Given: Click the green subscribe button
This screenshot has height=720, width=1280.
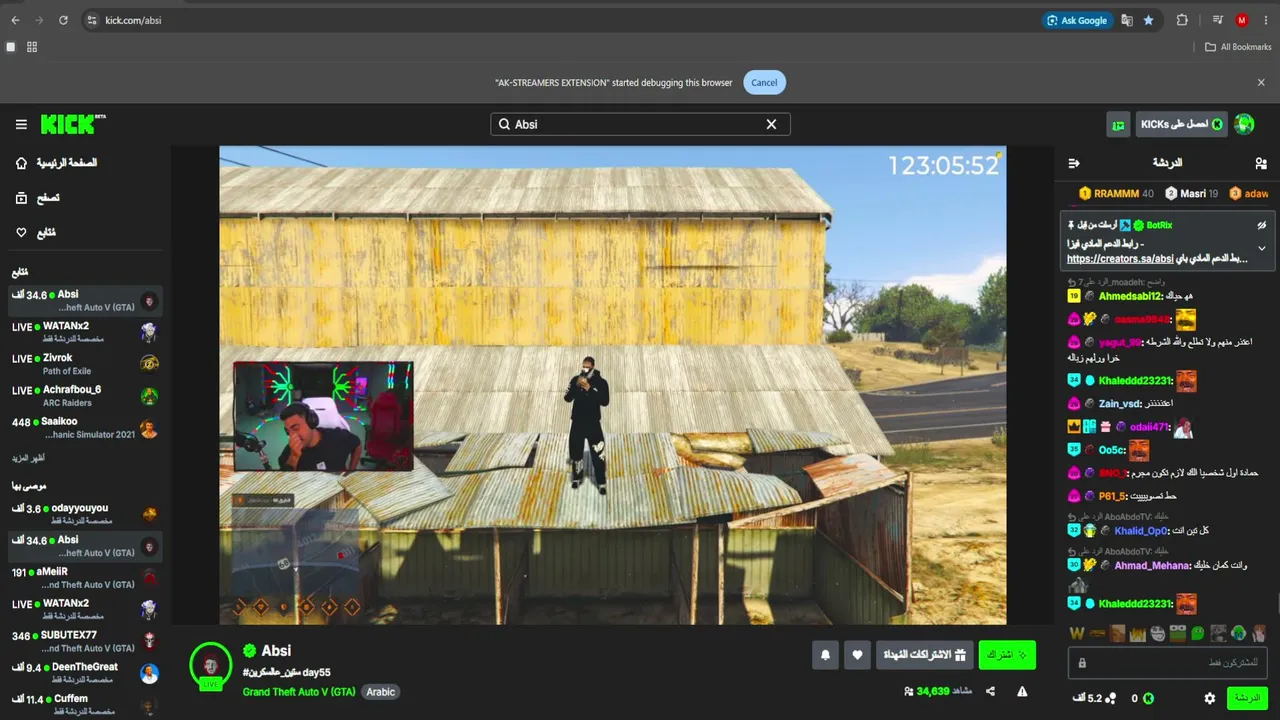Looking at the screenshot, I should point(1007,655).
